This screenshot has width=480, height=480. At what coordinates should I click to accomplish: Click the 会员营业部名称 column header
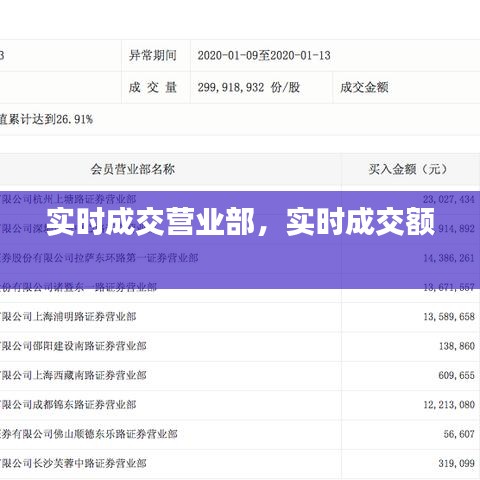click(x=133, y=169)
